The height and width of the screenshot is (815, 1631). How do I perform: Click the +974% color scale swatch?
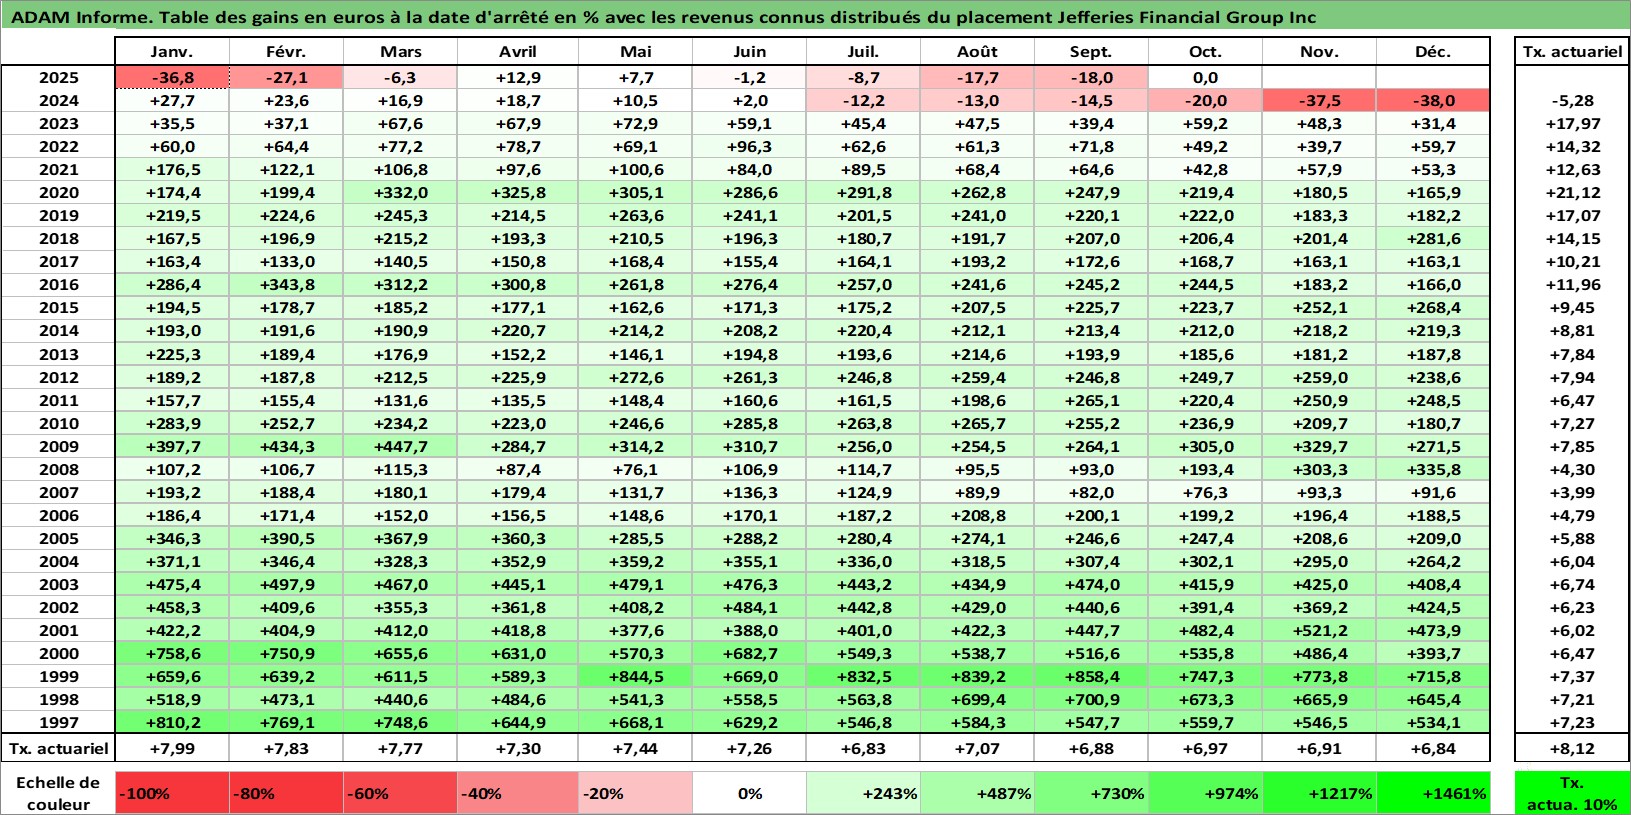[1205, 793]
